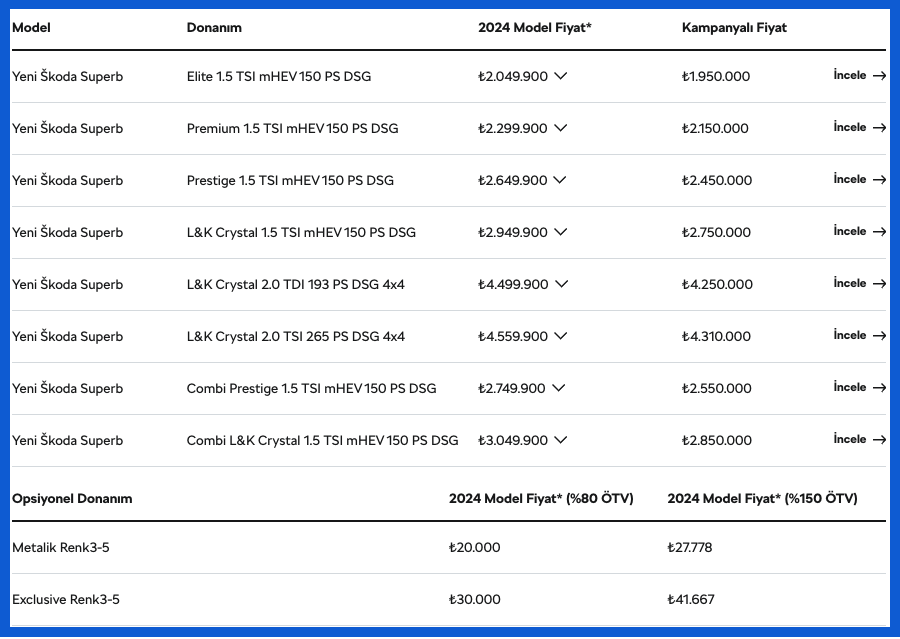The height and width of the screenshot is (639, 900).
Task: Expand price chevron for L&K Crystal 2.0 TDI
Action: click(562, 284)
